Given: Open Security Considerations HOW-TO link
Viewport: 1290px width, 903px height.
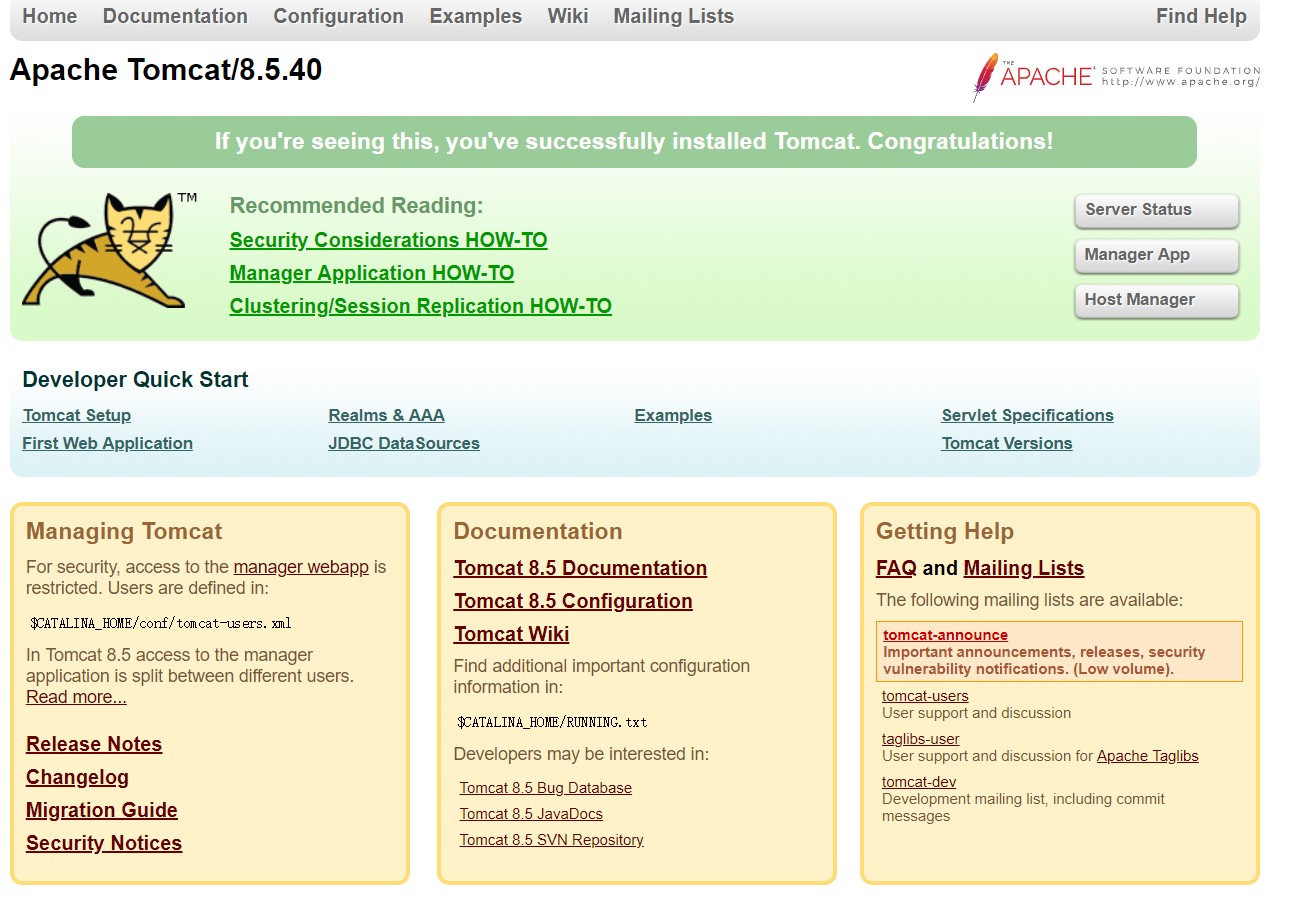Looking at the screenshot, I should pos(388,240).
